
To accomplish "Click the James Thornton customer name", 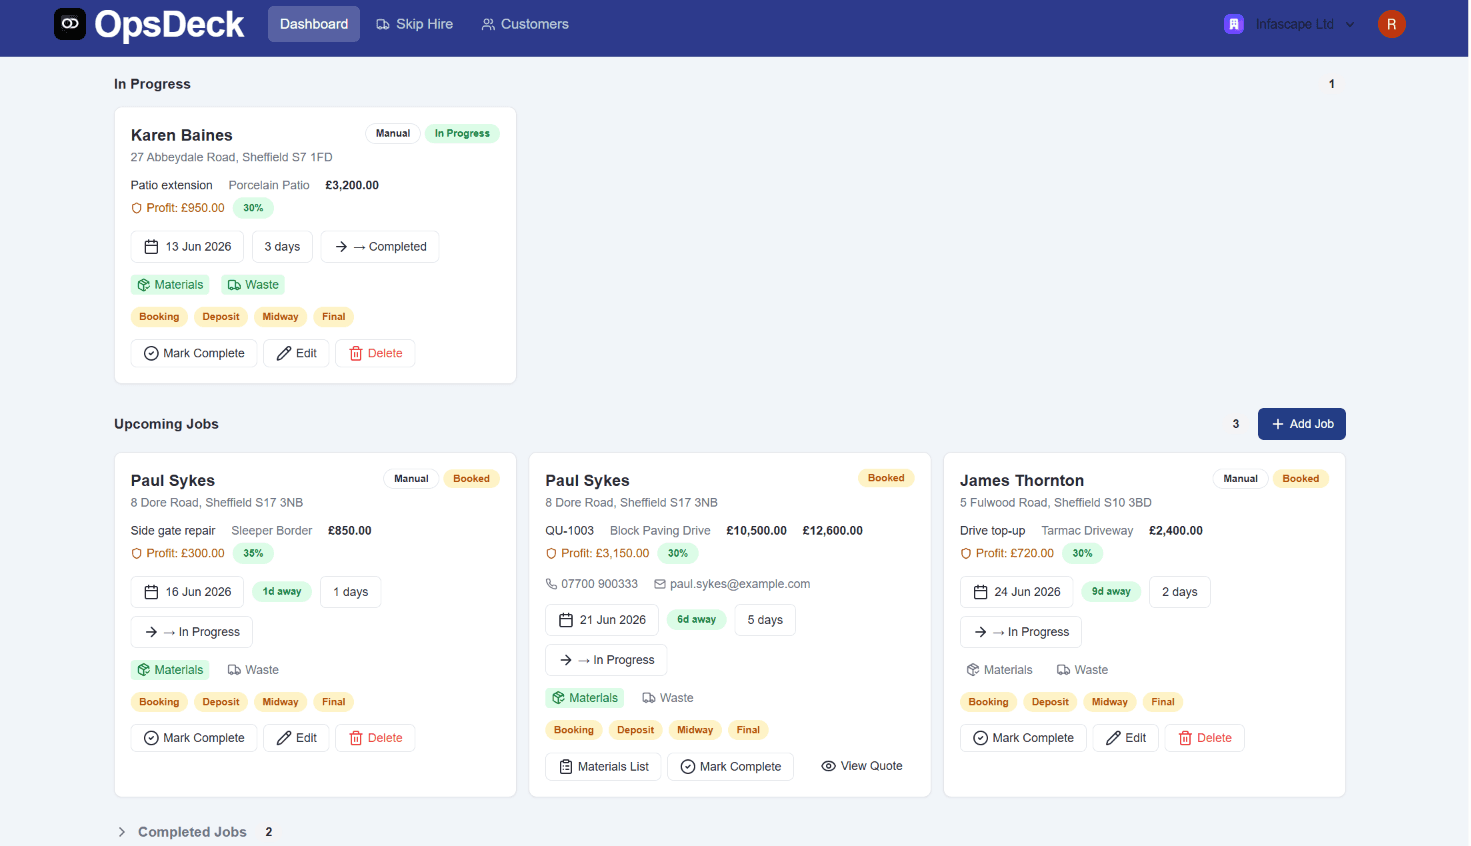I will click(x=1022, y=481).
